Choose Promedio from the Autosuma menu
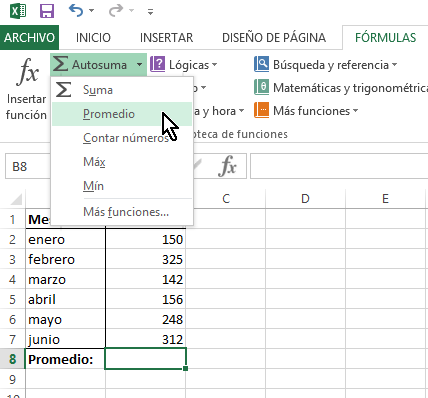The image size is (428, 398). coord(122,114)
